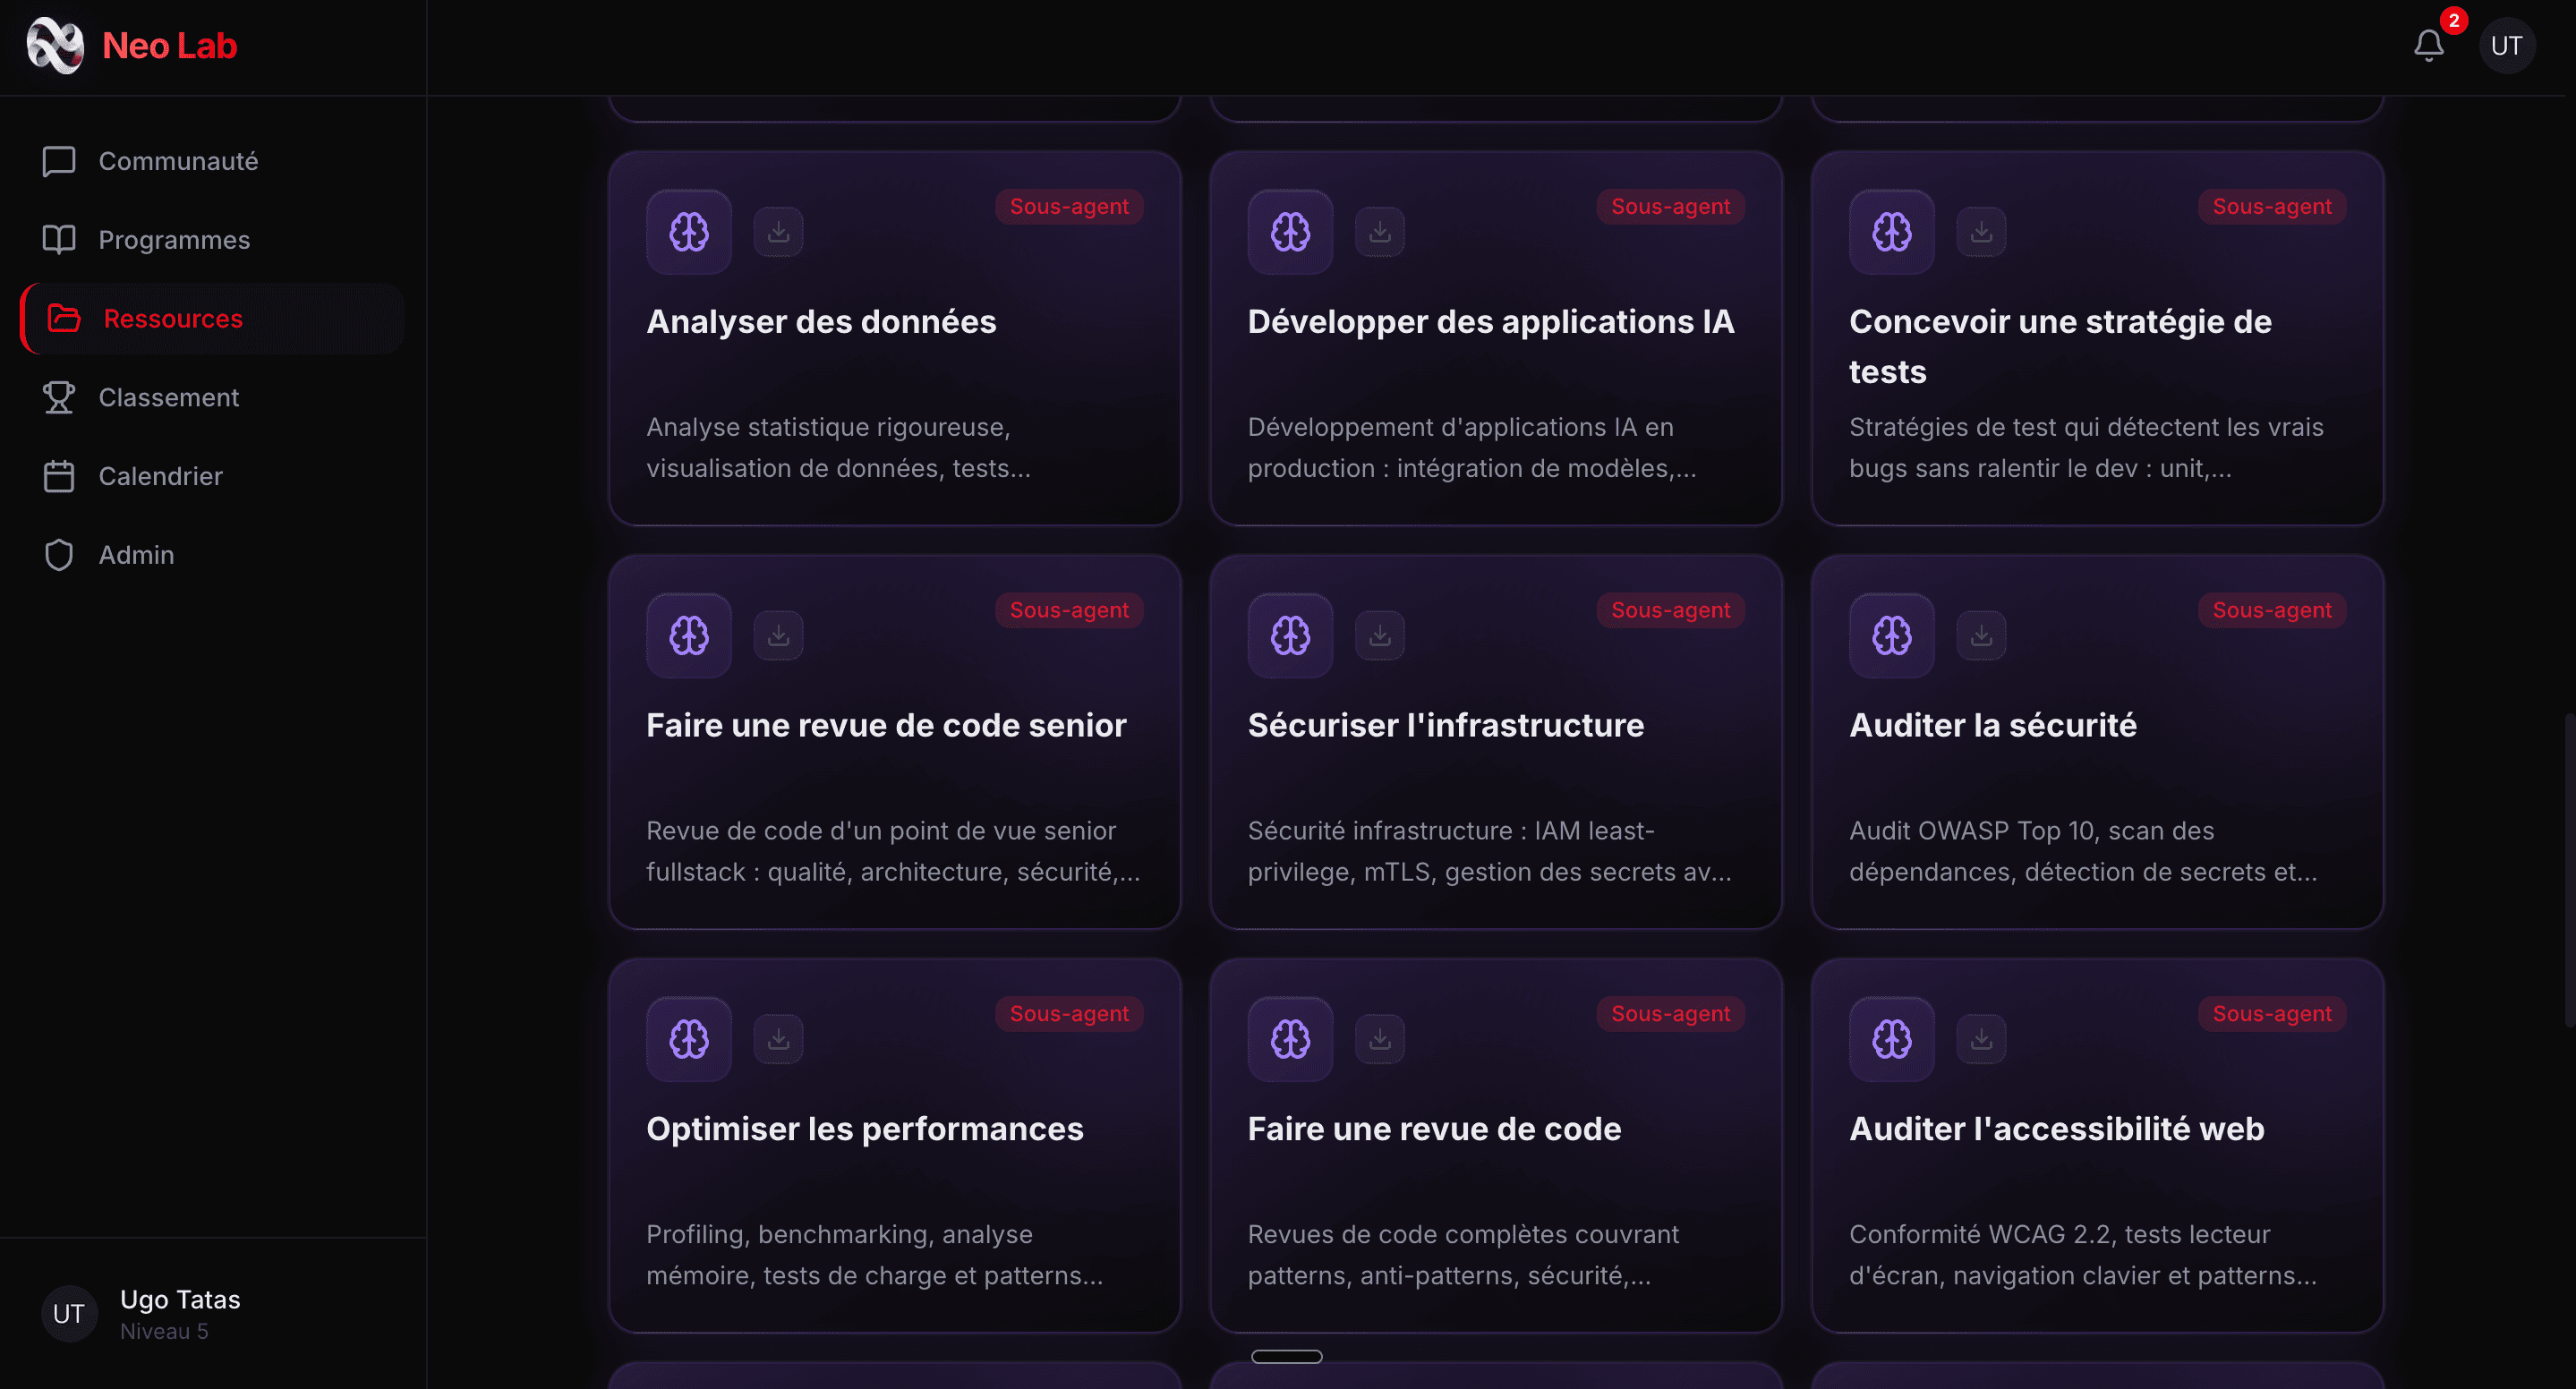The width and height of the screenshot is (2576, 1389).
Task: Open the Programmes section
Action: pos(174,240)
